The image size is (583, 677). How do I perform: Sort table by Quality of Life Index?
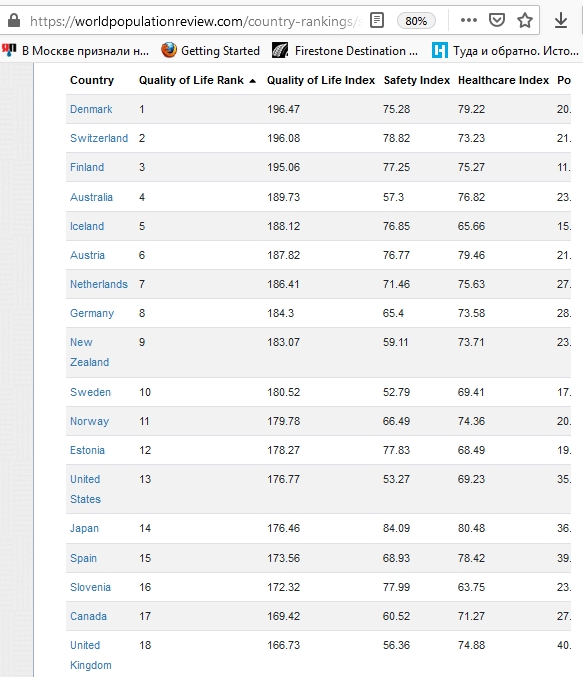pyautogui.click(x=321, y=80)
